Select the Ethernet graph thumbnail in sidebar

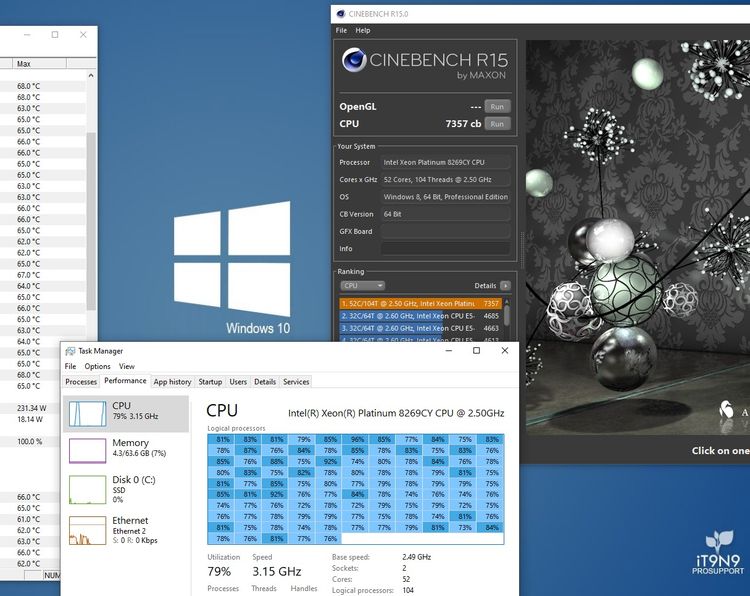coord(88,530)
